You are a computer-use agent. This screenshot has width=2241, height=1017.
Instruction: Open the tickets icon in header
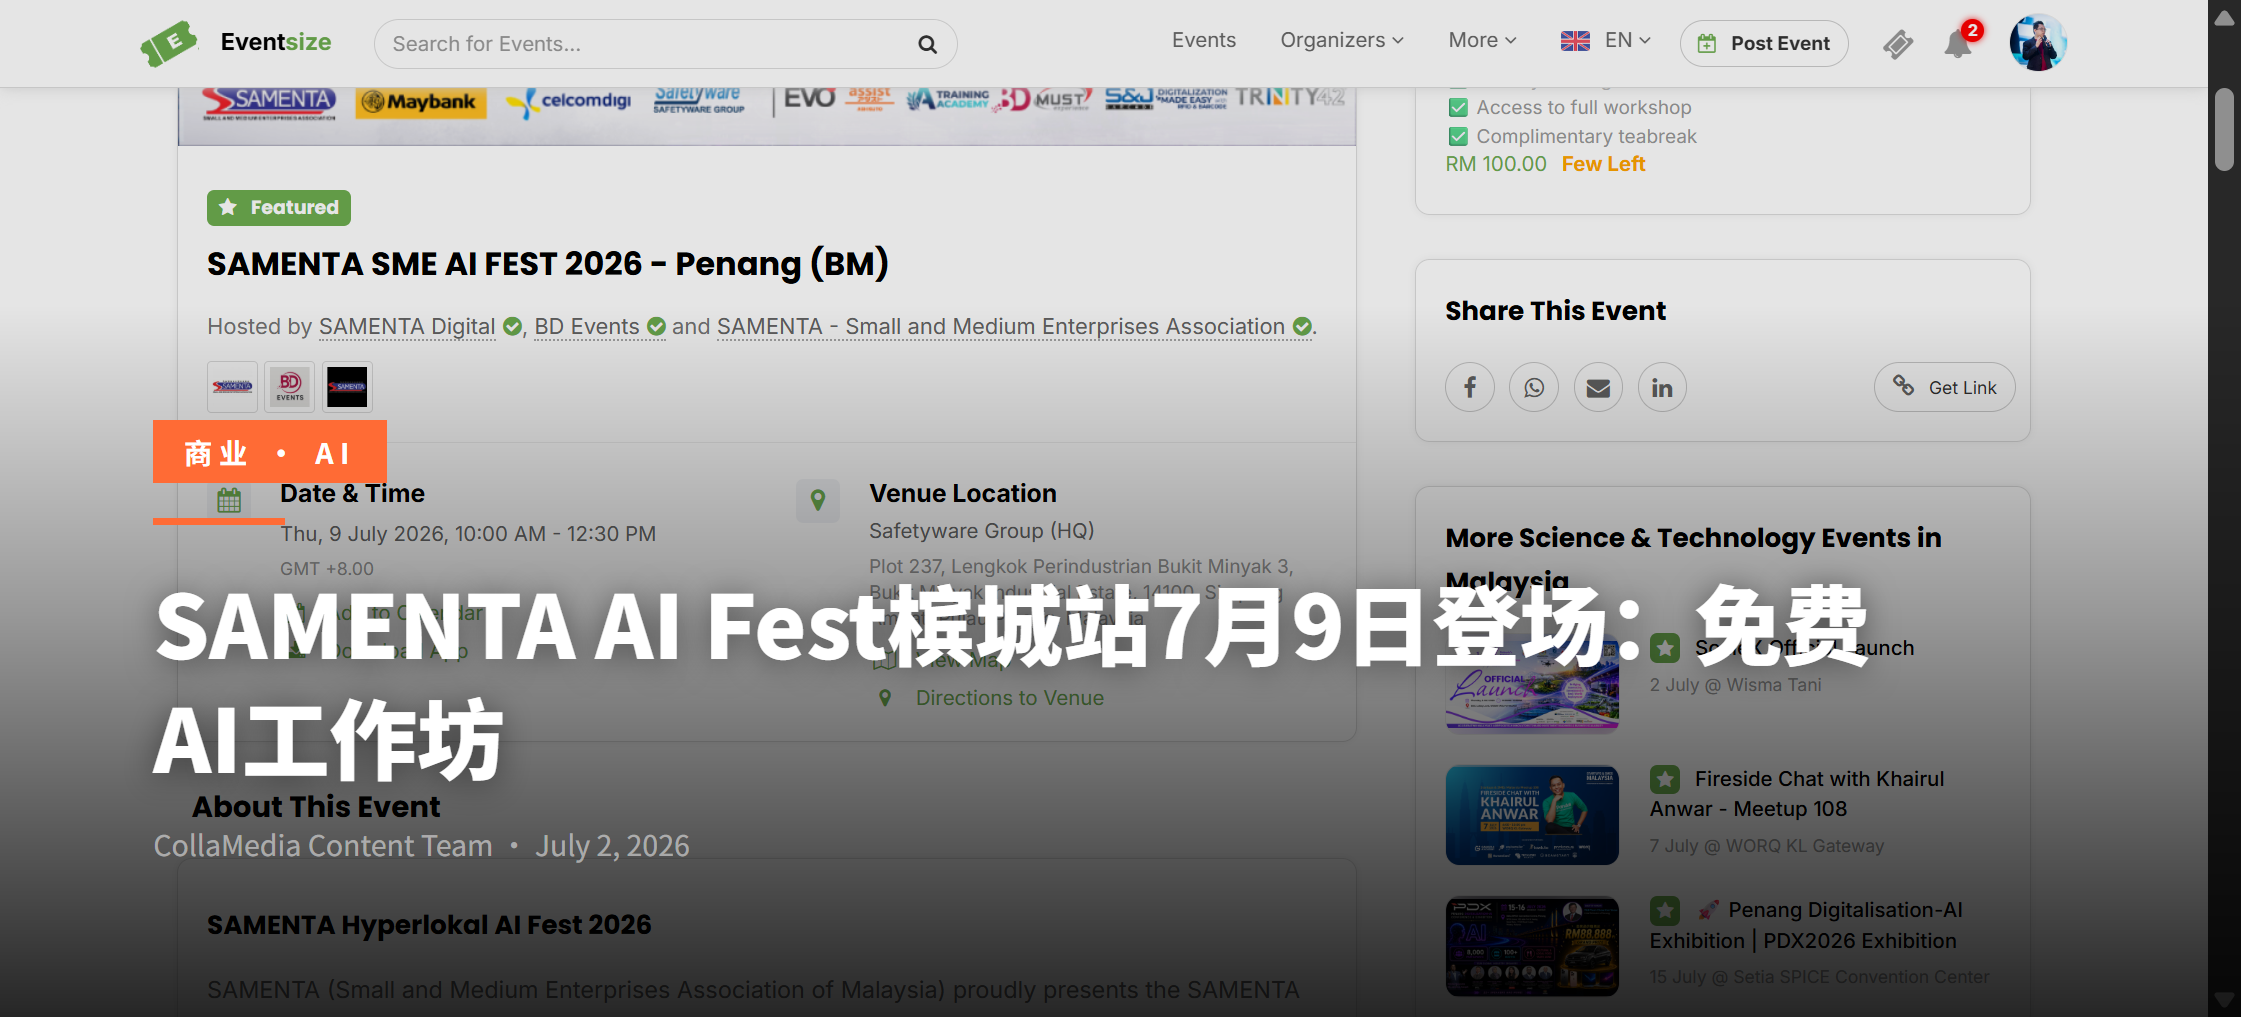1897,44
